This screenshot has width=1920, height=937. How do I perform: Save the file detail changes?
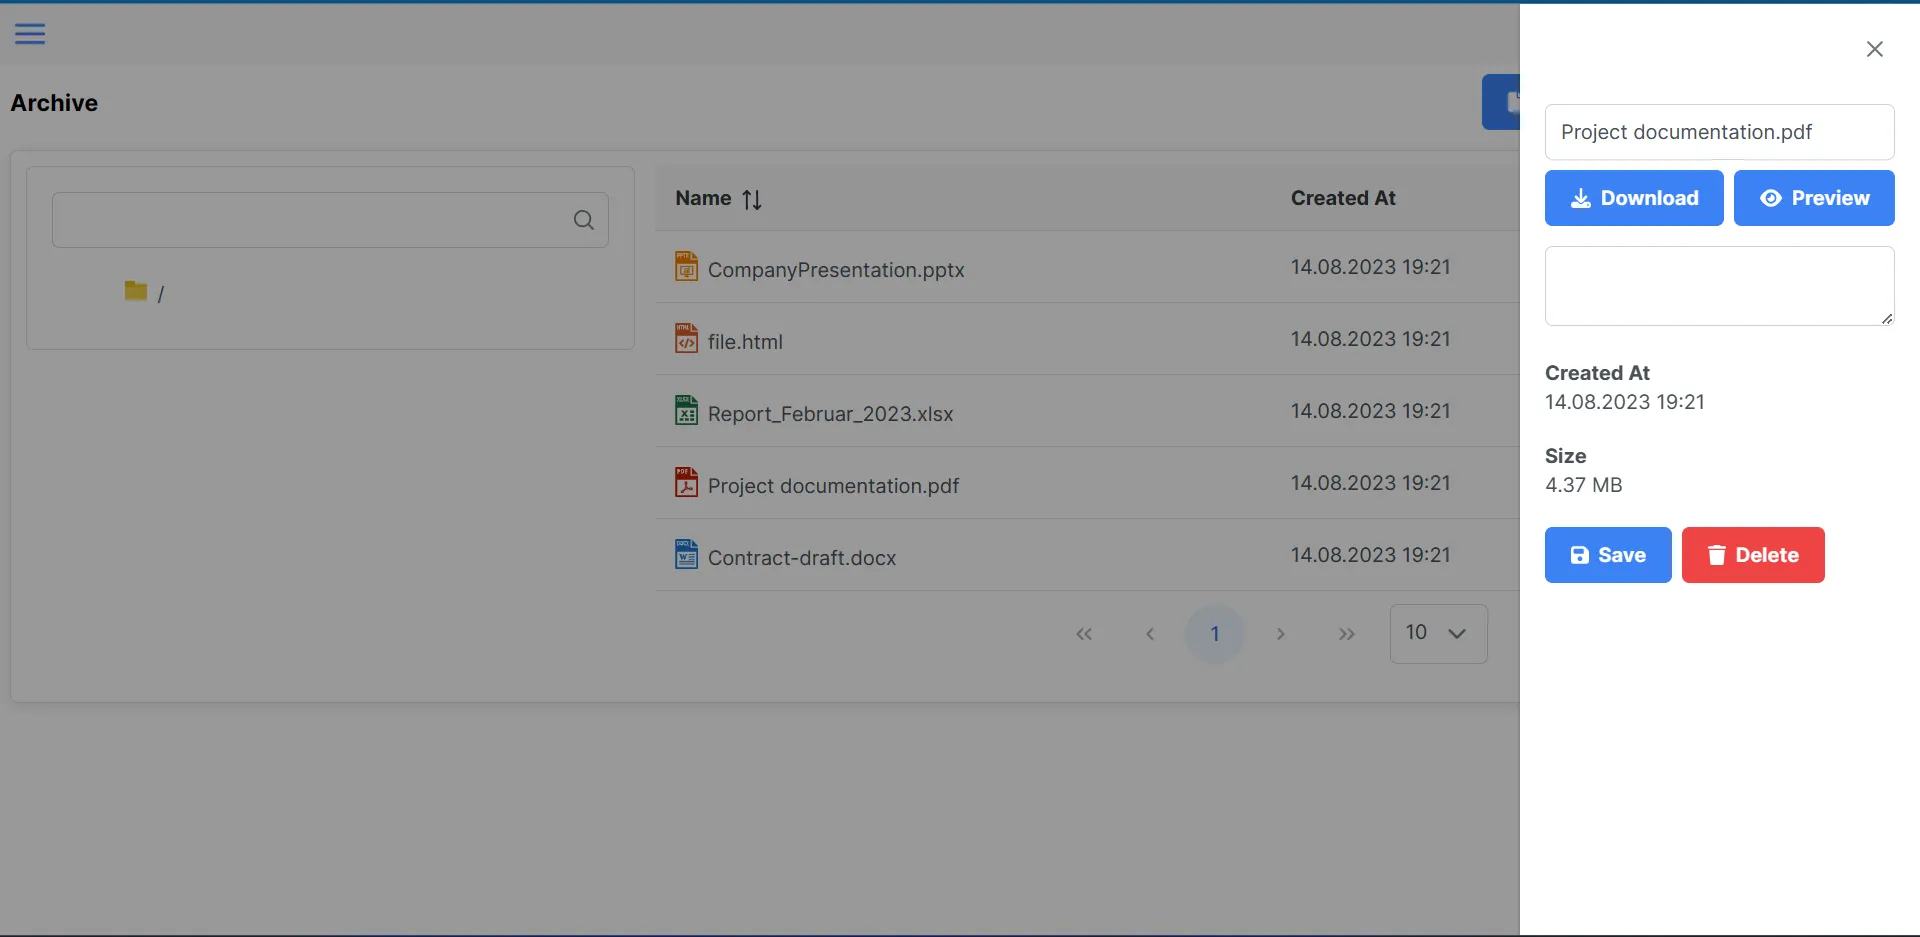click(x=1607, y=555)
